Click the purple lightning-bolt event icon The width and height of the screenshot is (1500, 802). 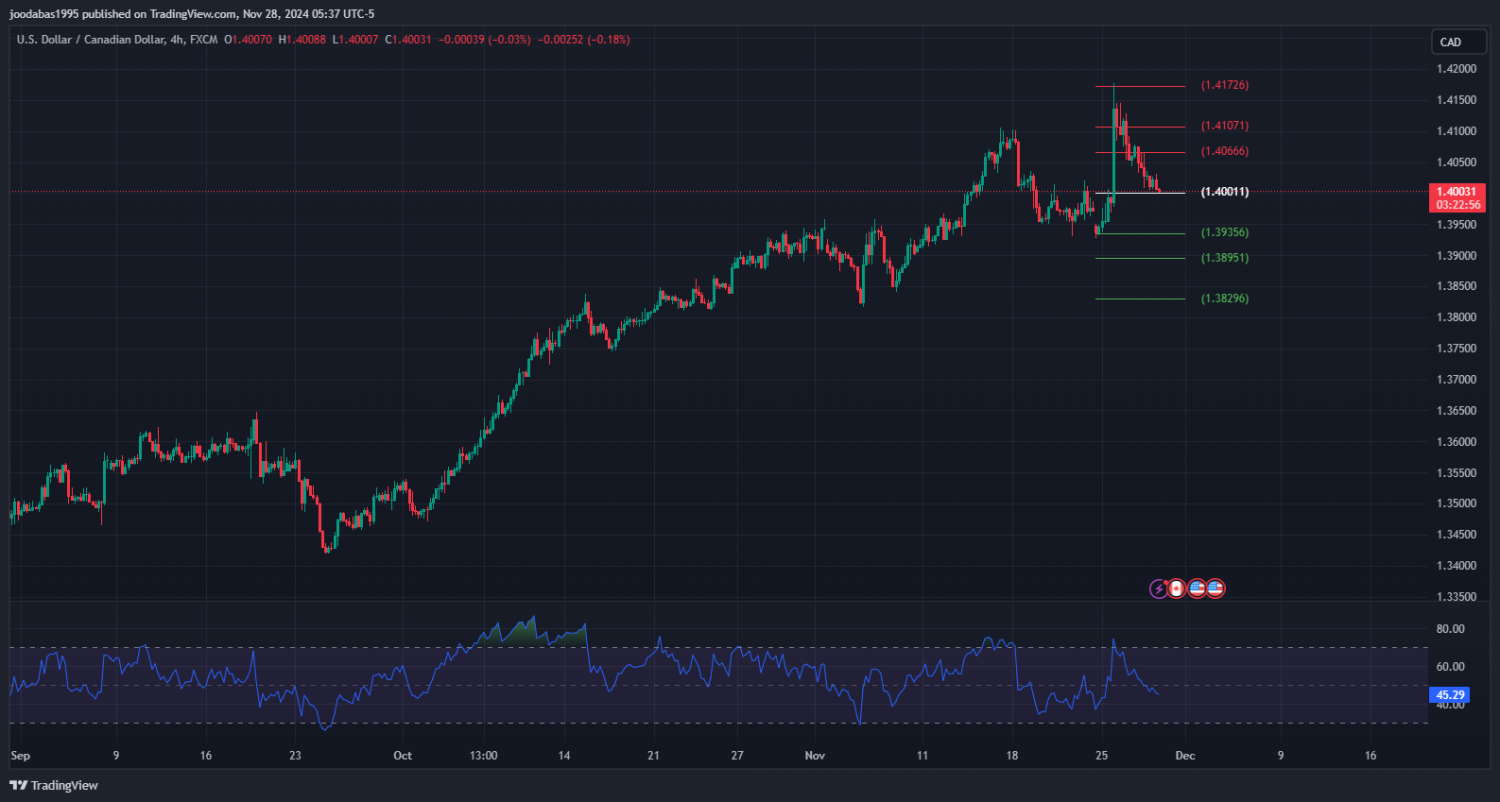coord(1159,589)
